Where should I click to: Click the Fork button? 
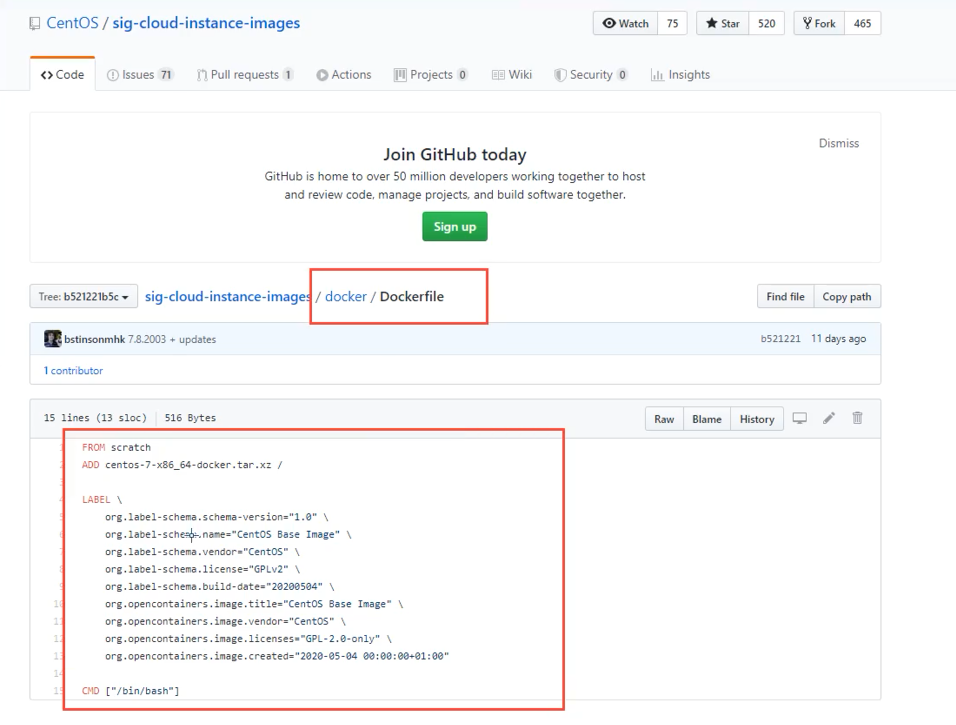(x=819, y=23)
